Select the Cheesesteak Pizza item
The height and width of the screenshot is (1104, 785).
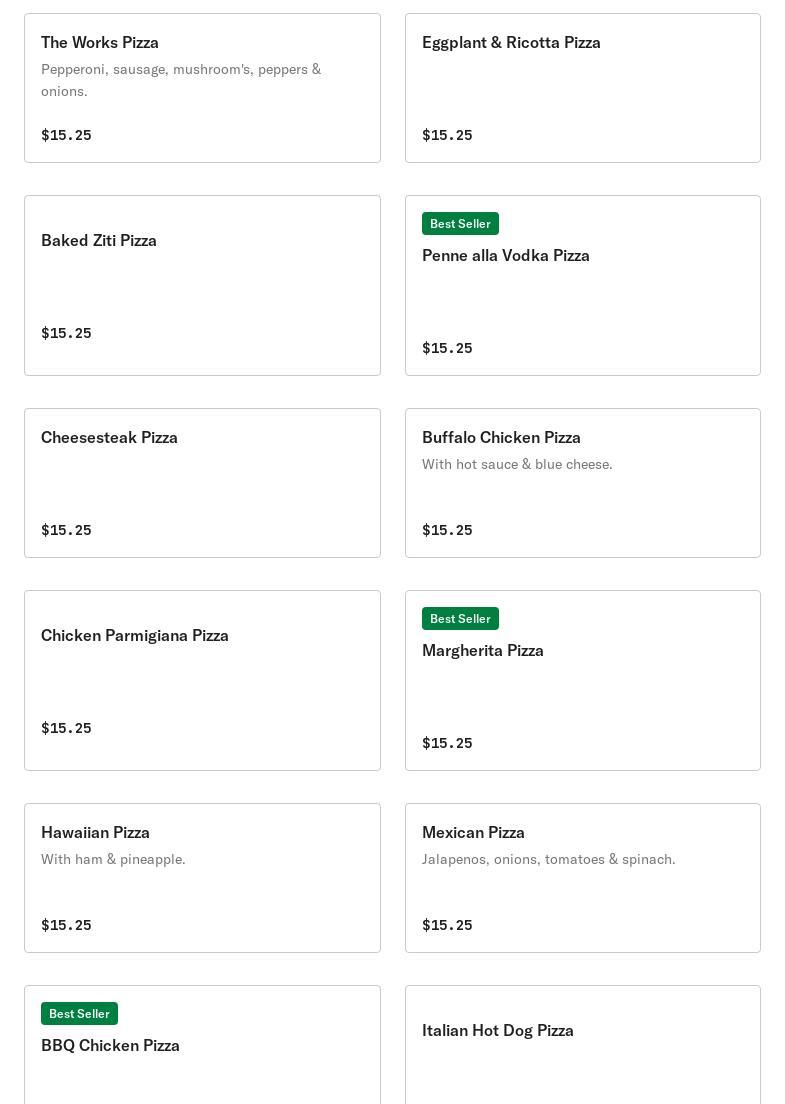pyautogui.click(x=202, y=483)
